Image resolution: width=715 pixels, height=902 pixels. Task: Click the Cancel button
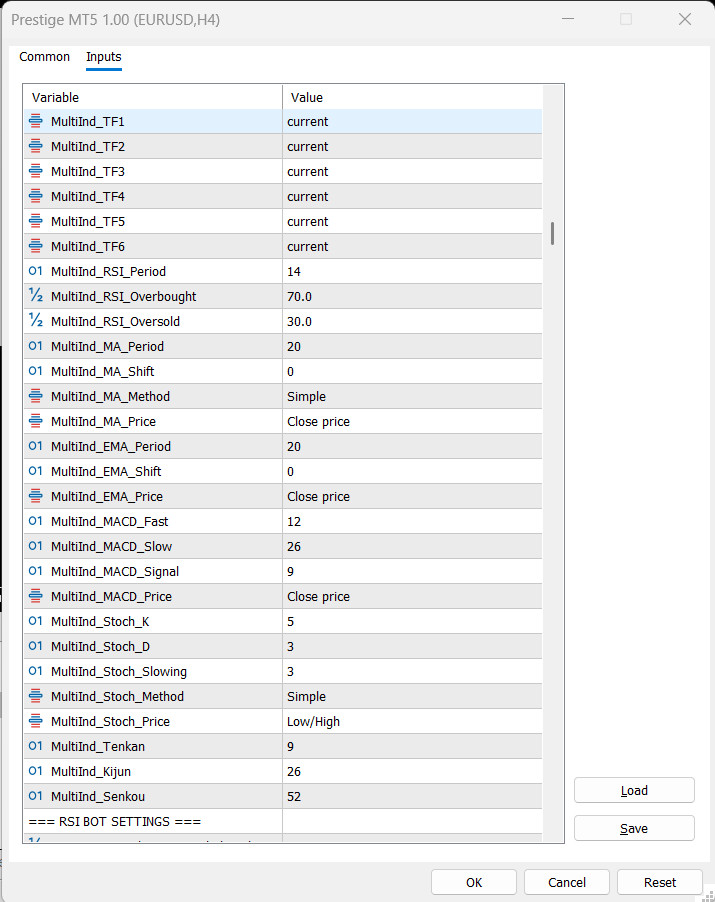pos(567,882)
